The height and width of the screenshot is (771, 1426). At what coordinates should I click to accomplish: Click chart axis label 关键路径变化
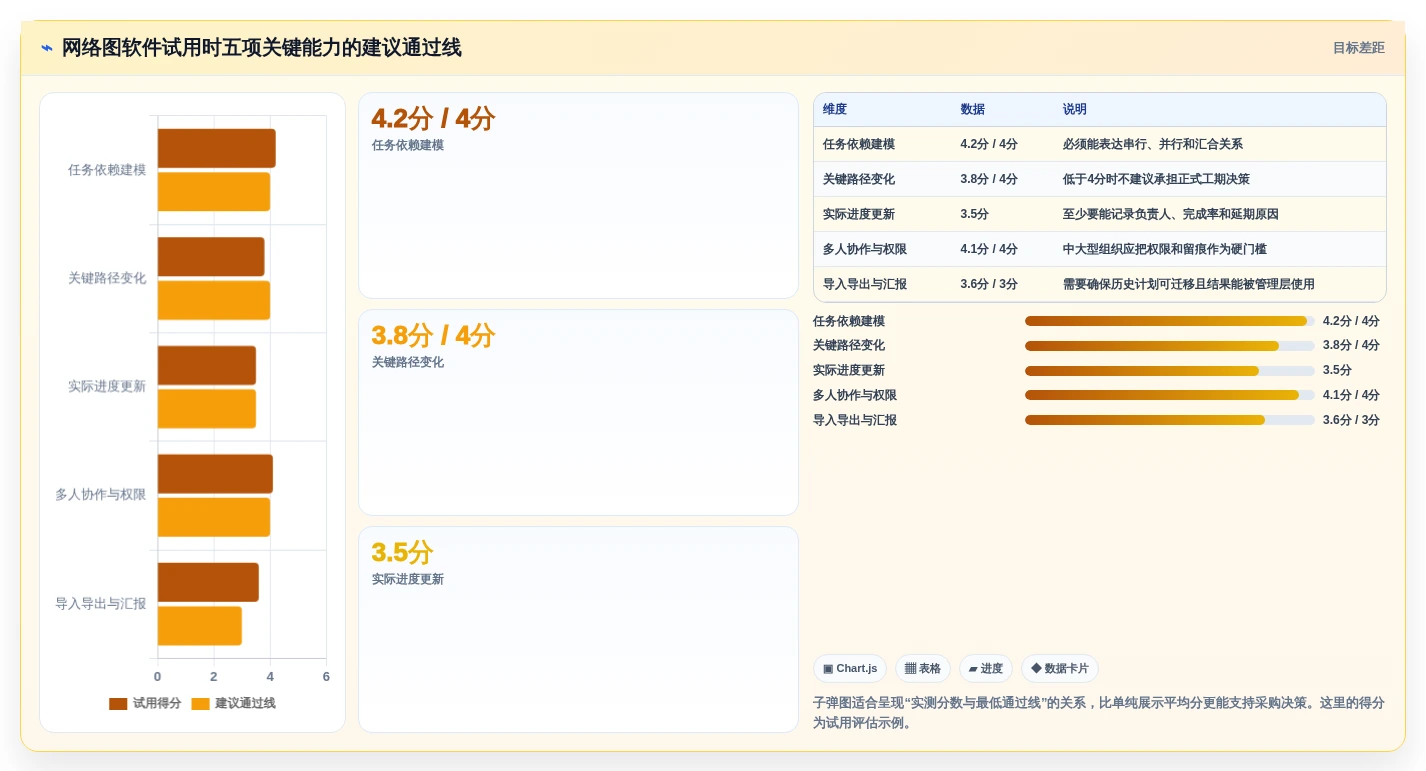click(x=107, y=278)
